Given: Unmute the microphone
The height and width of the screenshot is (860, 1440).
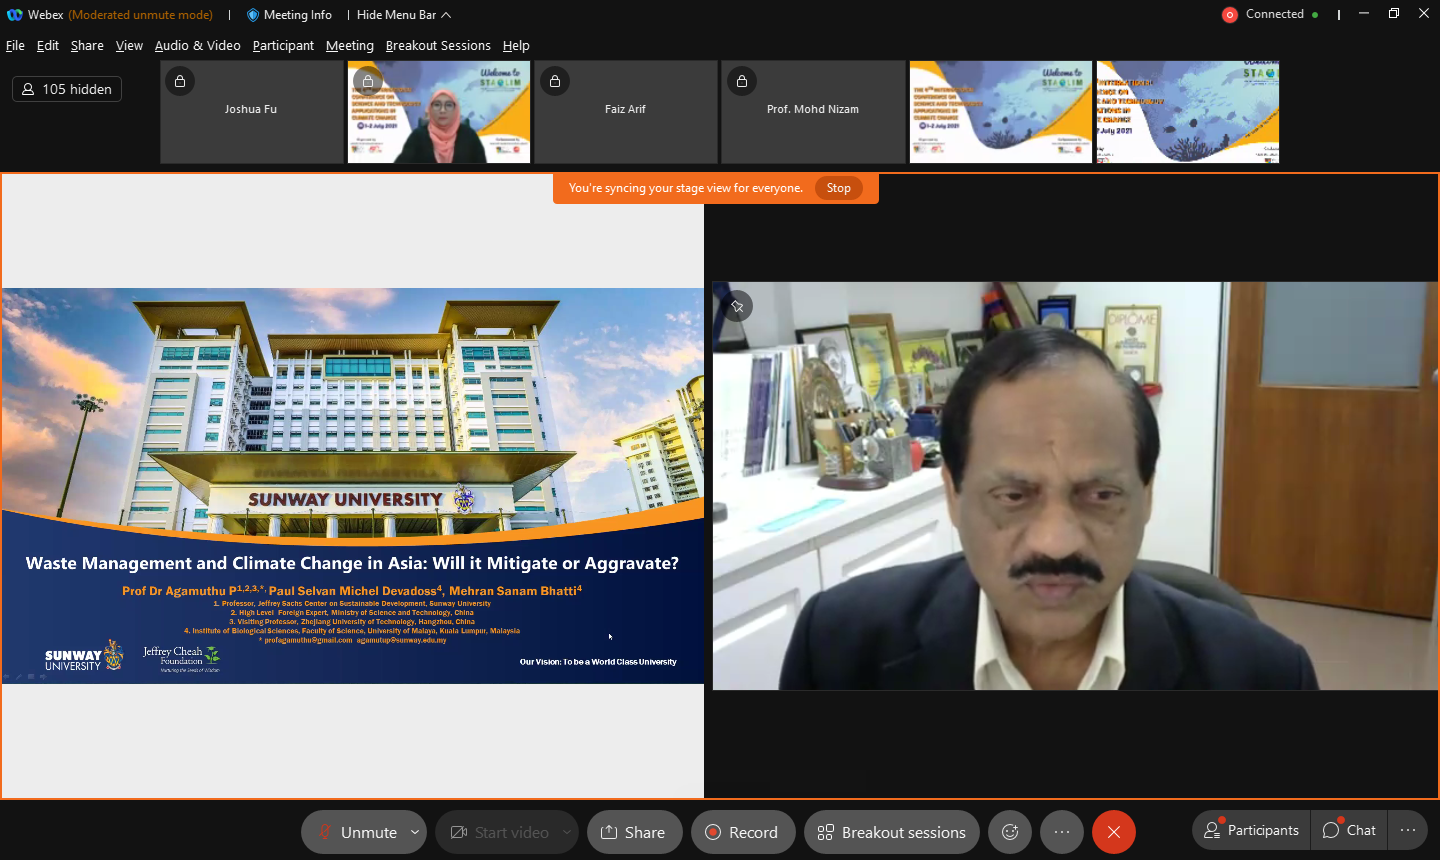Looking at the screenshot, I should [357, 832].
